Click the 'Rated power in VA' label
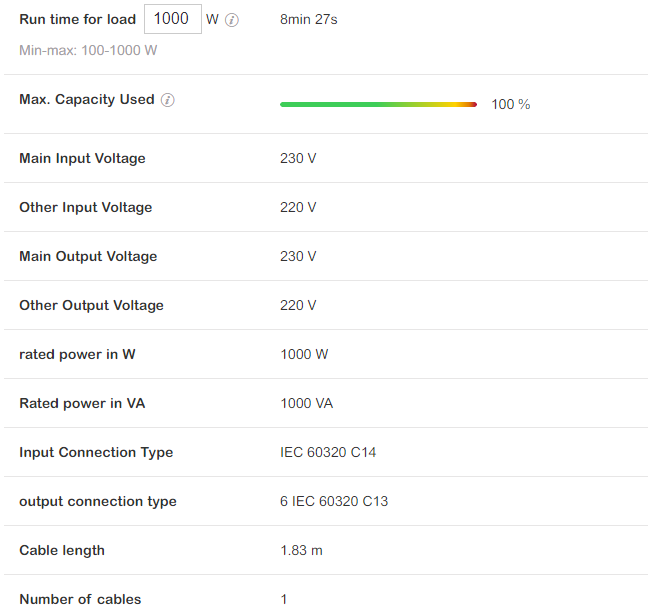The height and width of the screenshot is (610, 648). [x=82, y=403]
